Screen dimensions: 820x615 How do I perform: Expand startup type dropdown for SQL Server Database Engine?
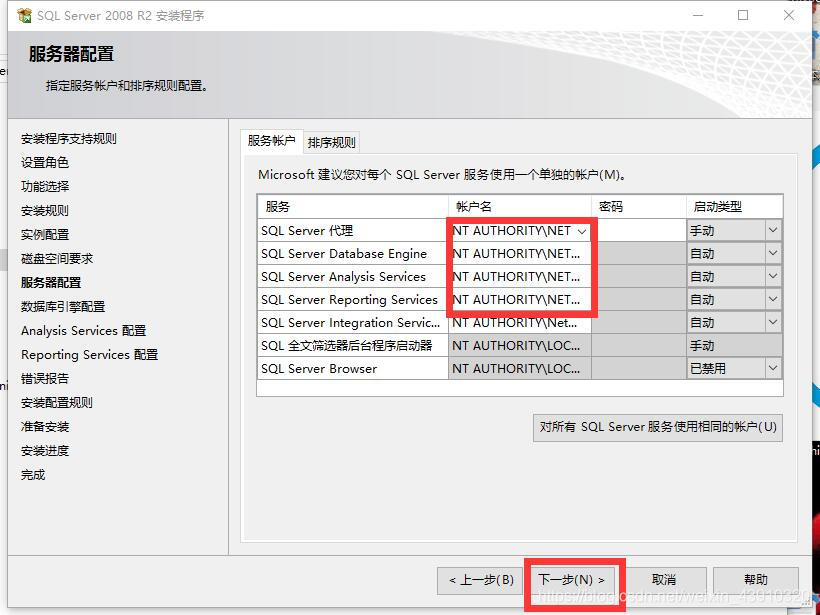773,253
